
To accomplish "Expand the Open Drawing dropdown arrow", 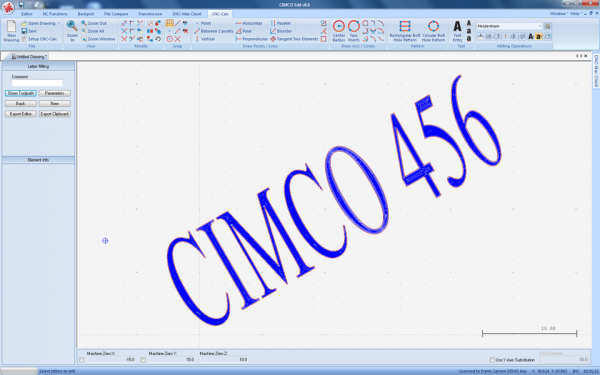I will 59,23.
